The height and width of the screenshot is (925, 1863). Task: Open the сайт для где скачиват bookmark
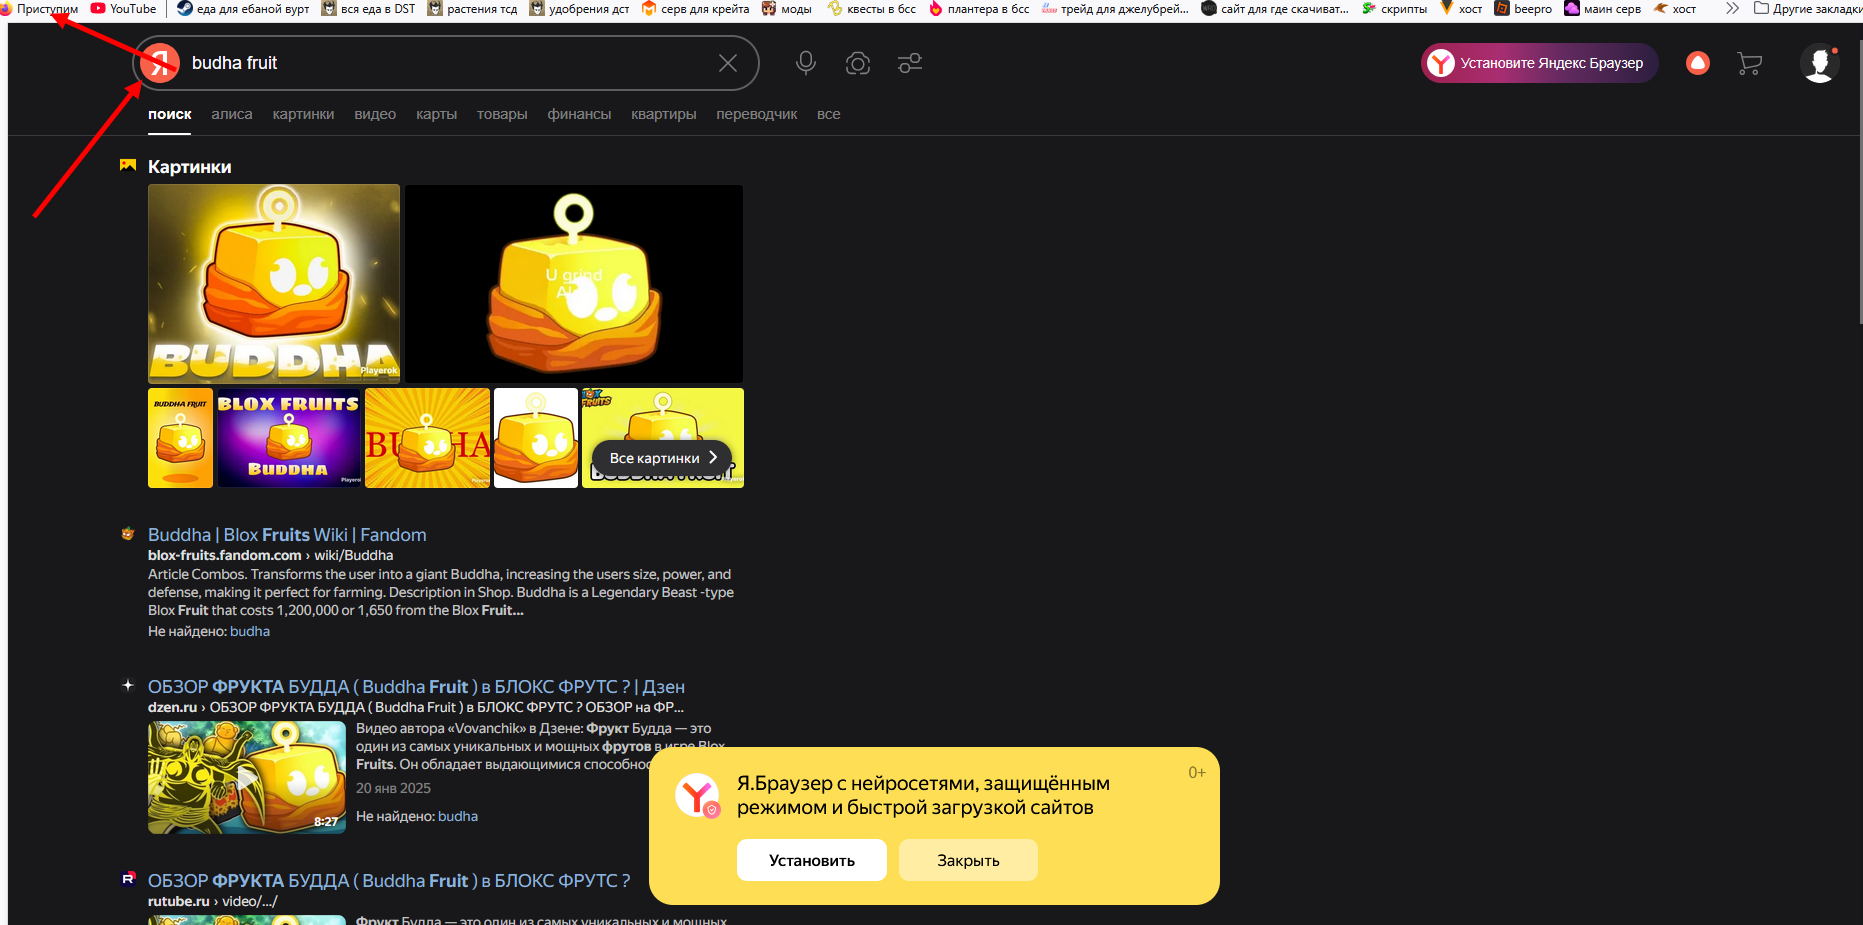pos(1275,9)
